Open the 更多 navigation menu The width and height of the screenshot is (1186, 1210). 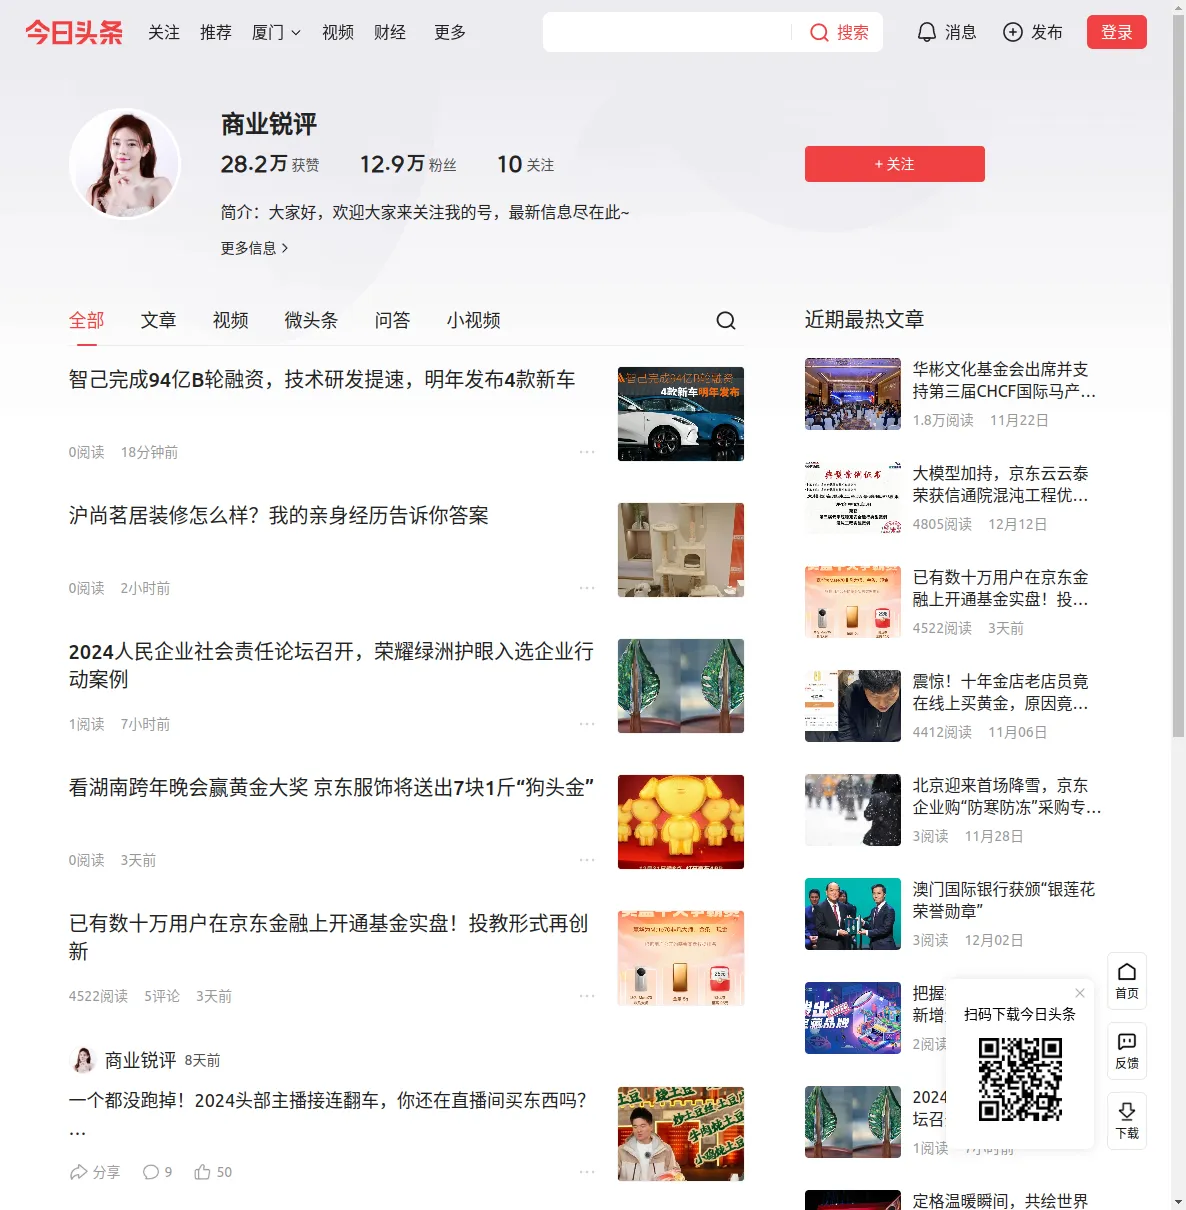[450, 33]
